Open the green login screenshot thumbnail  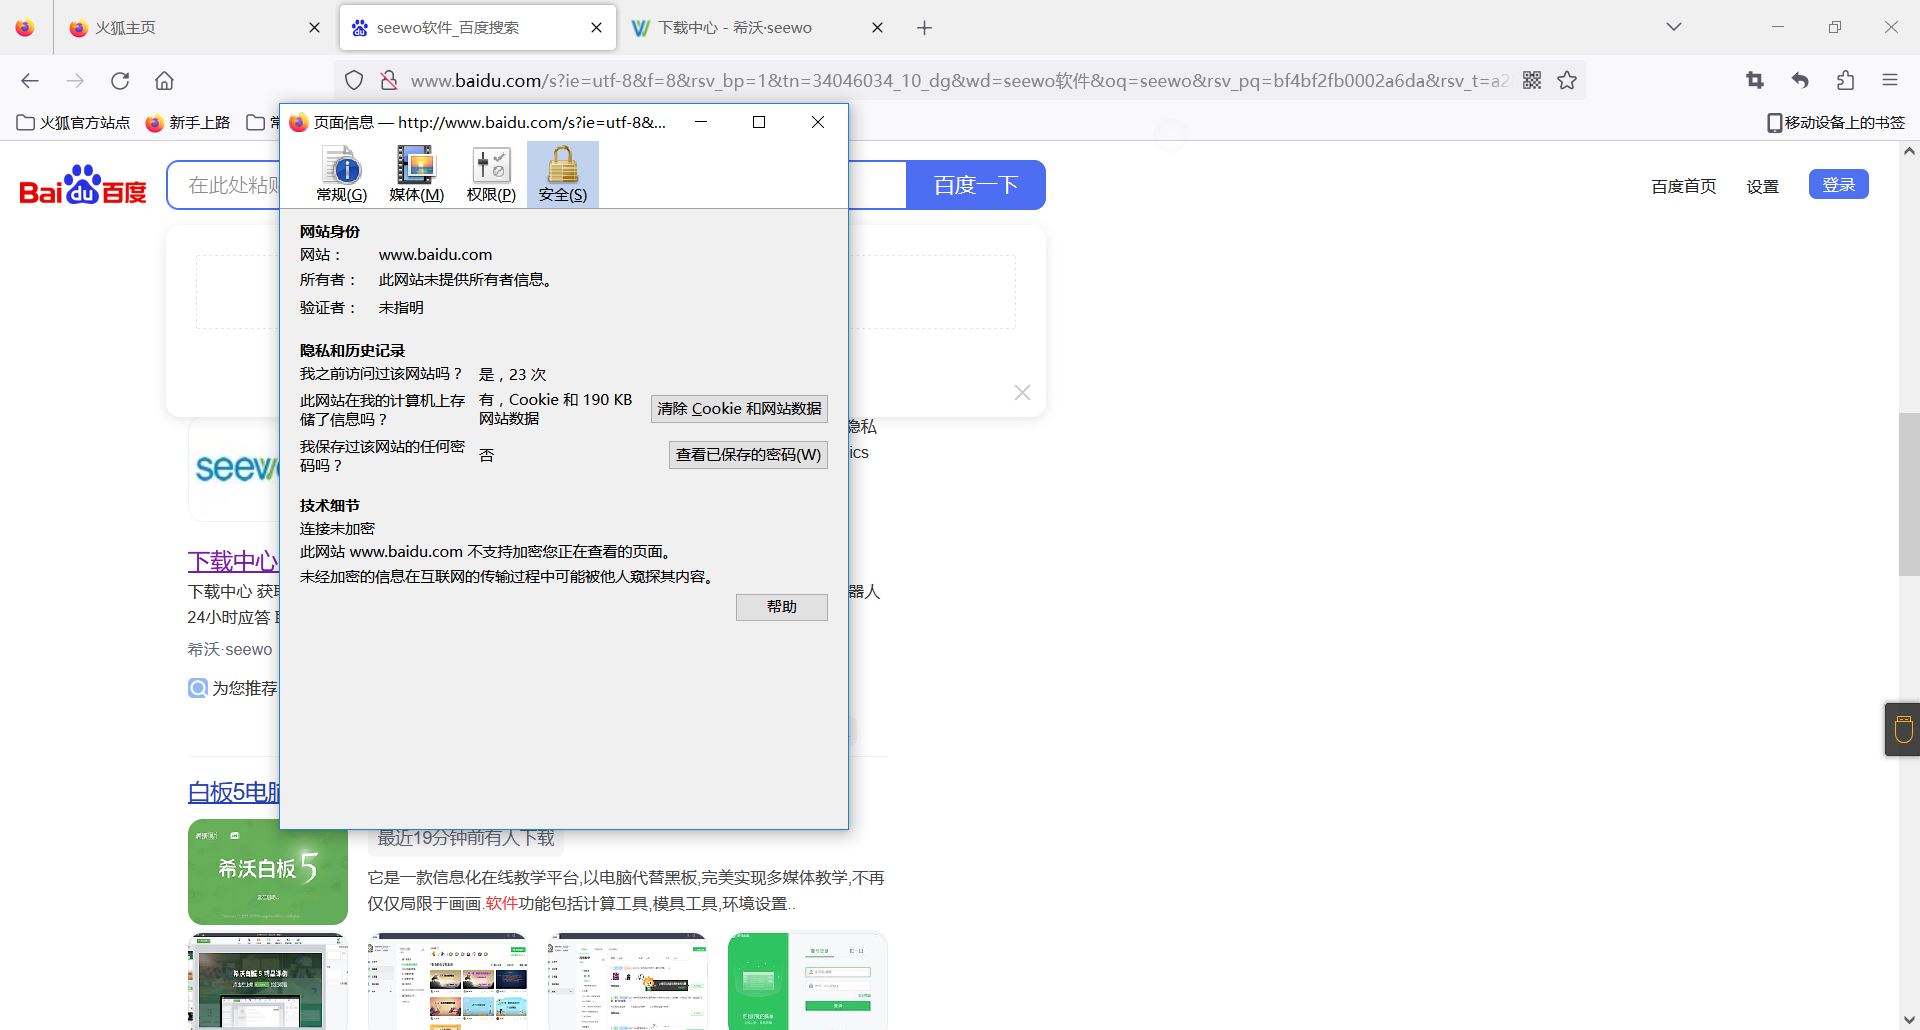coord(807,981)
